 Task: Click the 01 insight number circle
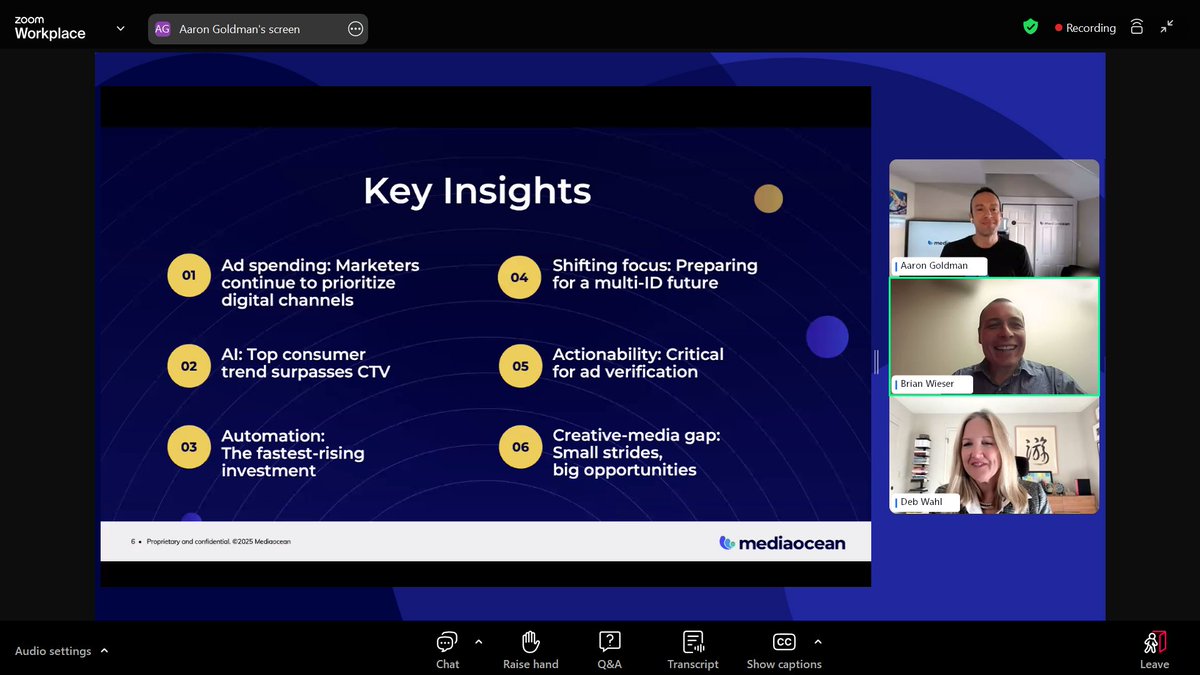pyautogui.click(x=189, y=275)
